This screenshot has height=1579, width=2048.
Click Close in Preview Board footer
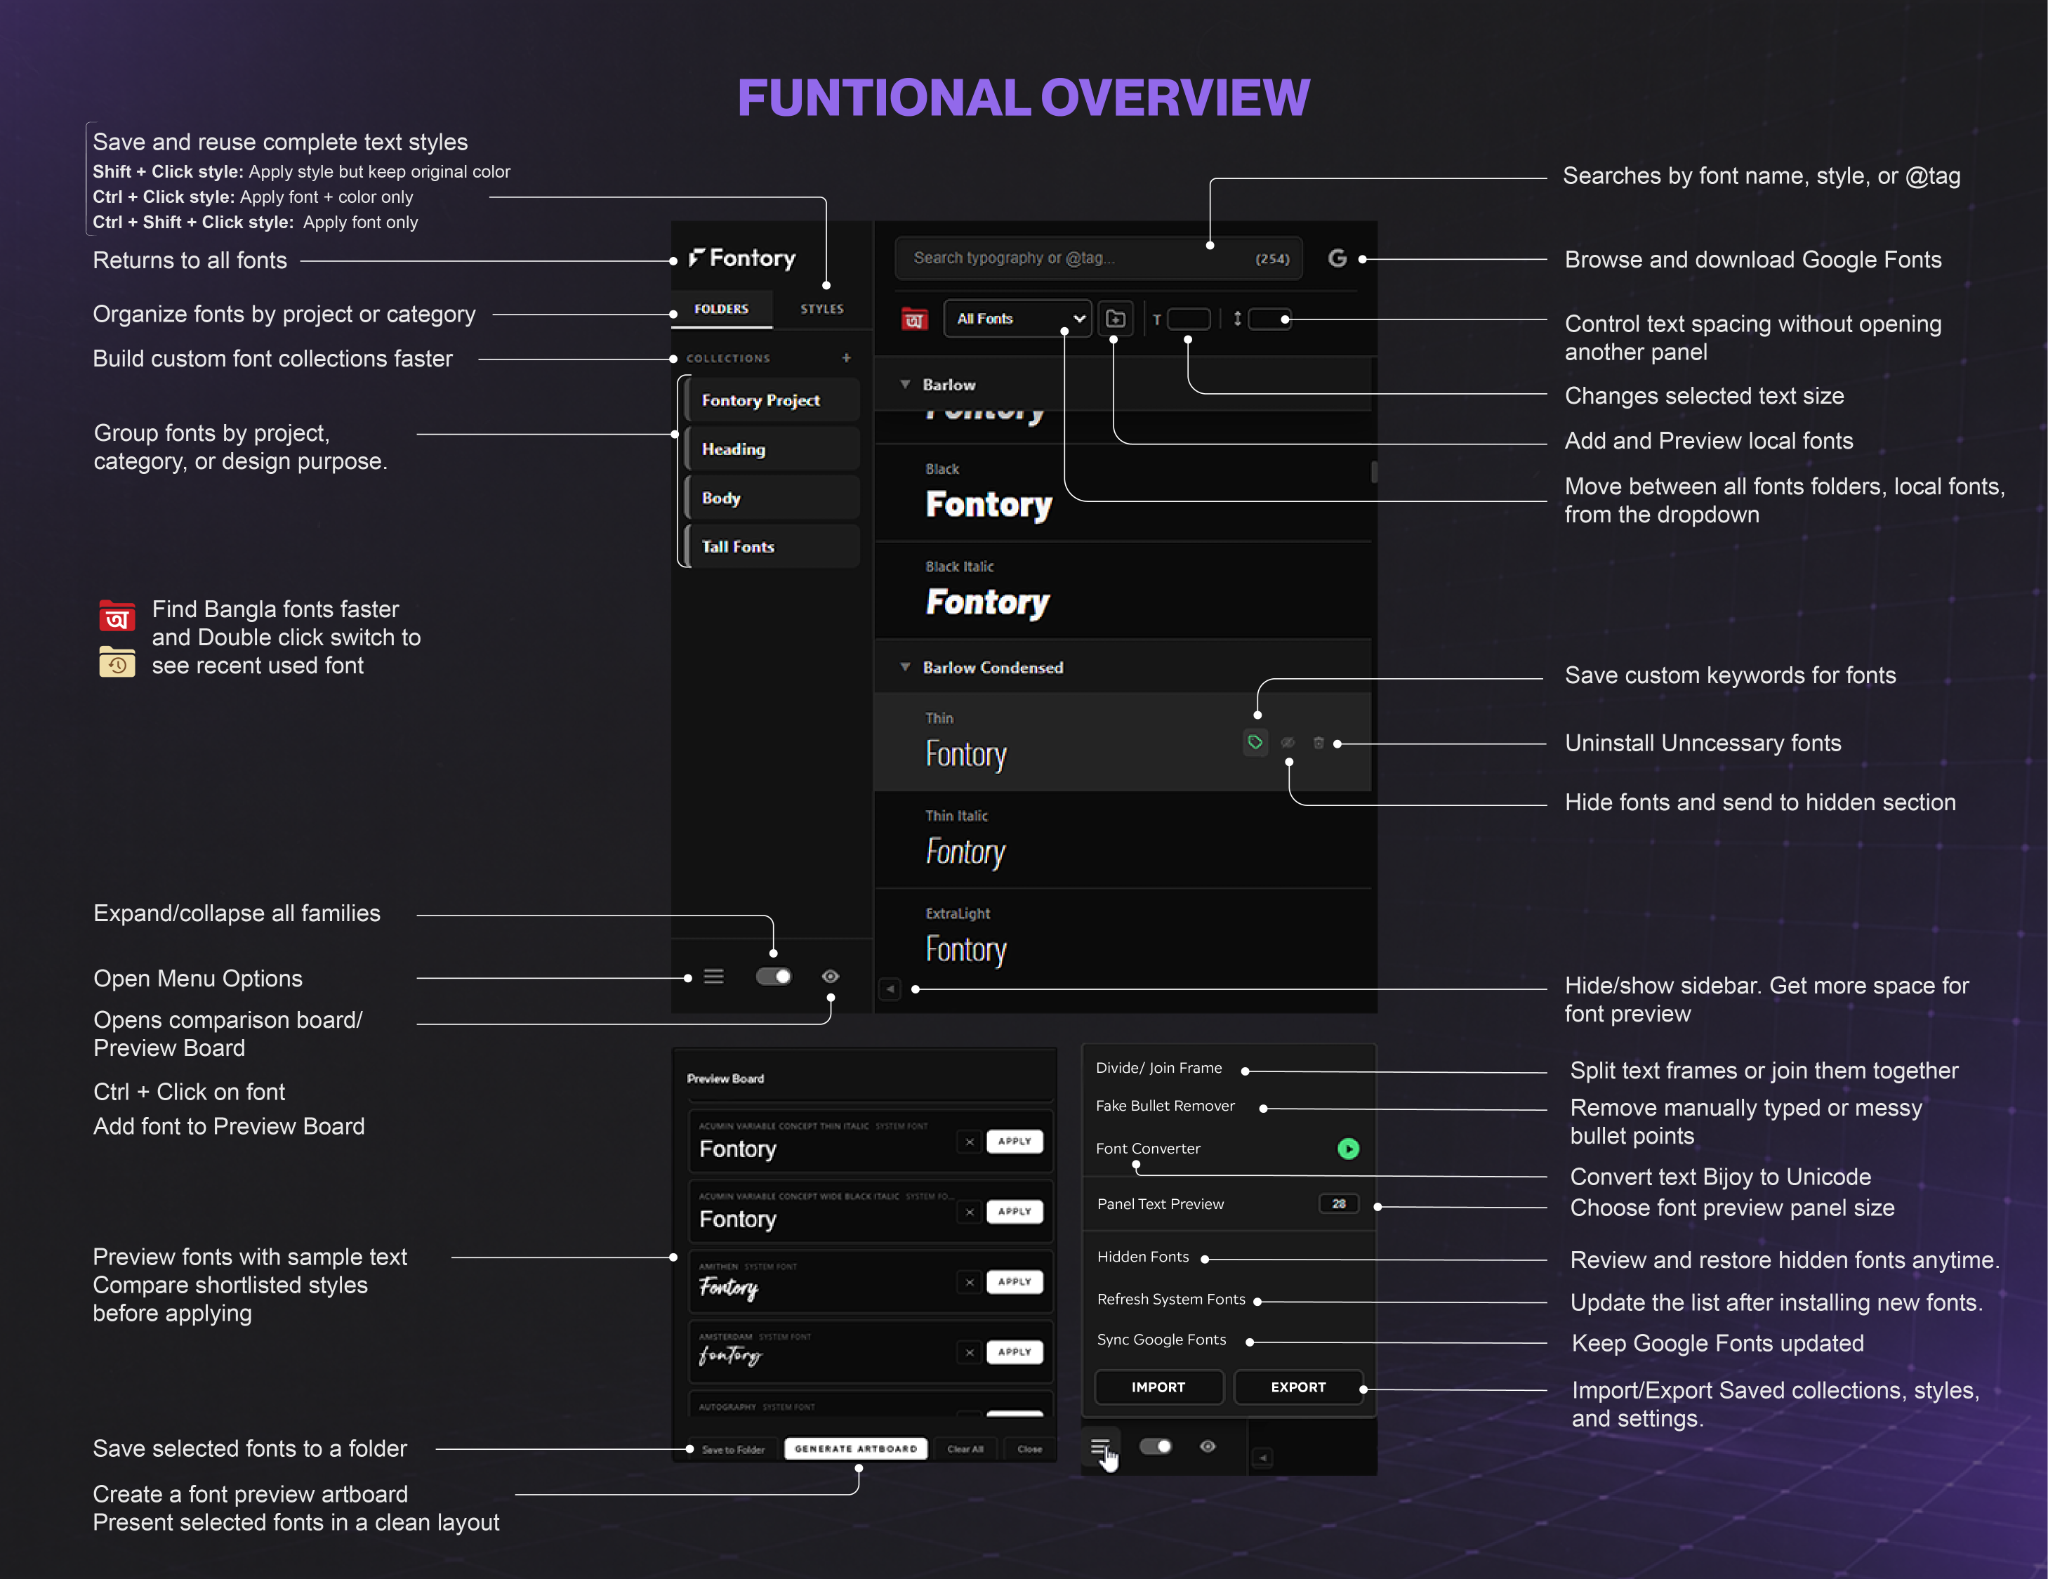[x=1030, y=1449]
